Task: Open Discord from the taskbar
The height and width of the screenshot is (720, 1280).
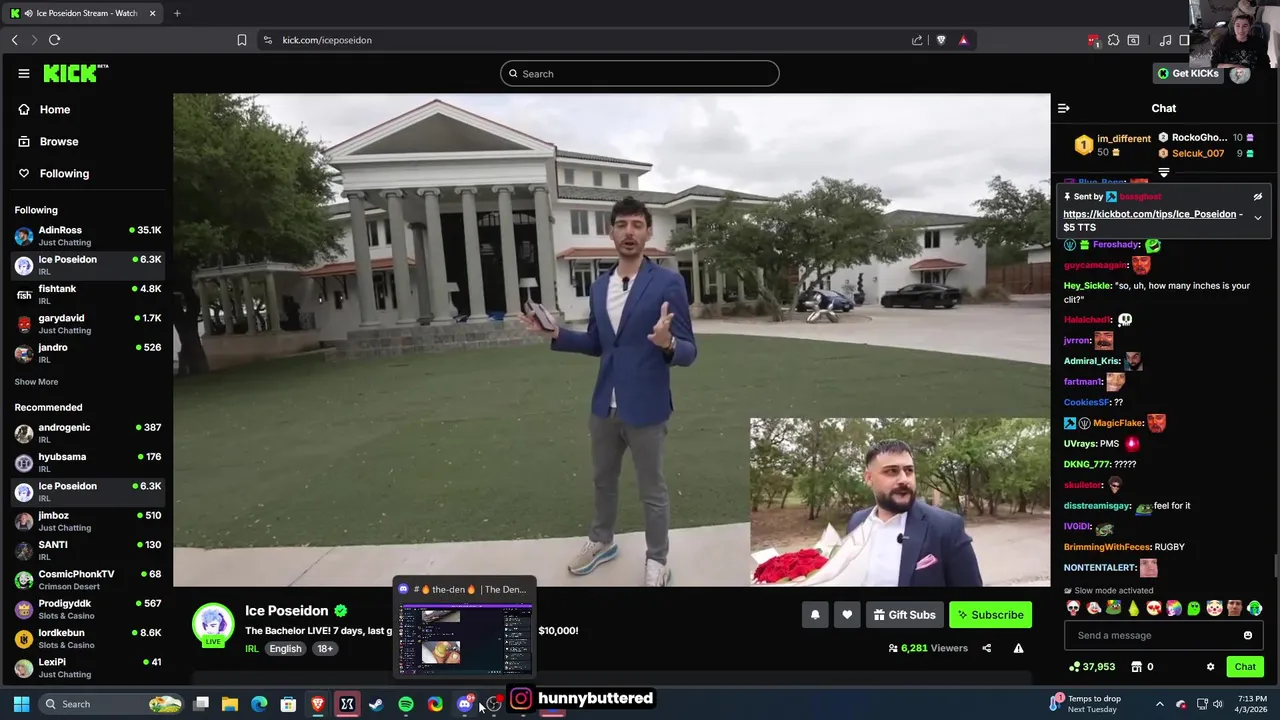Action: 464,704
